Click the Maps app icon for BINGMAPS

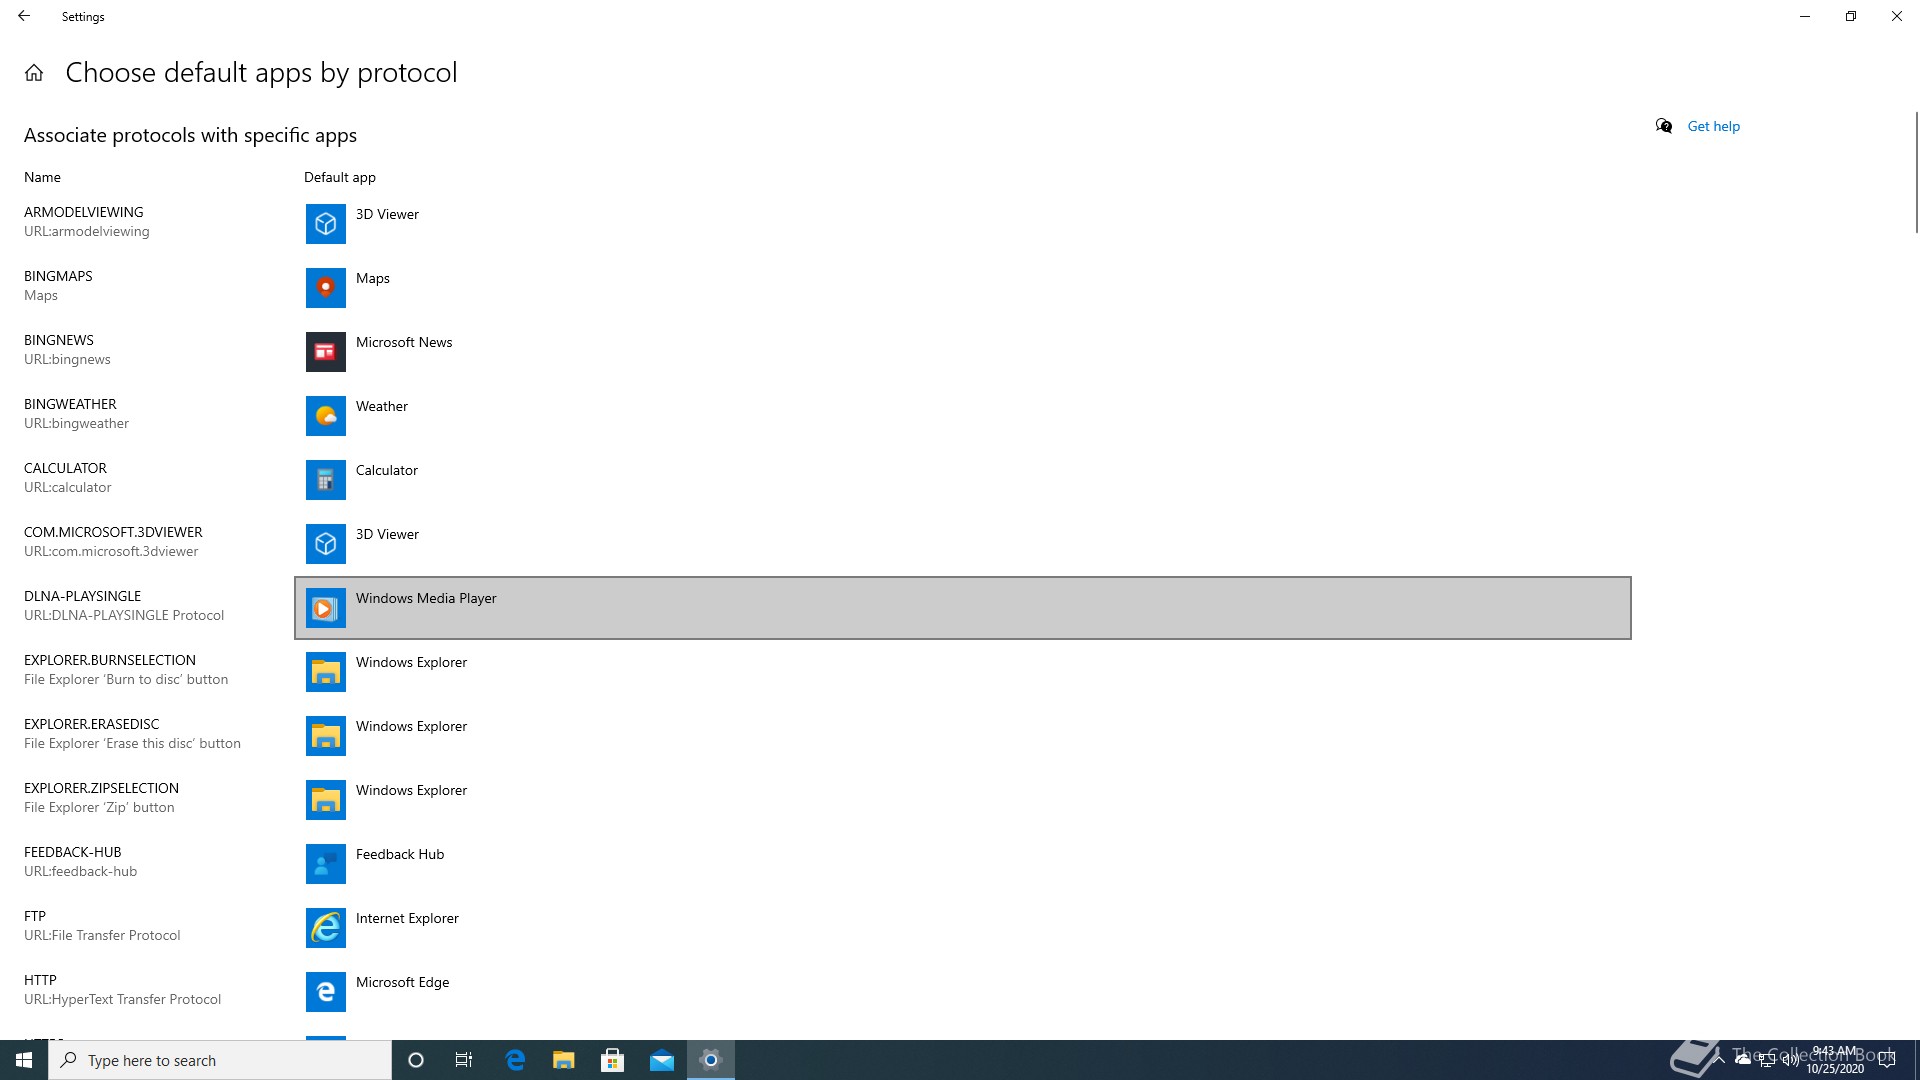pyautogui.click(x=325, y=288)
